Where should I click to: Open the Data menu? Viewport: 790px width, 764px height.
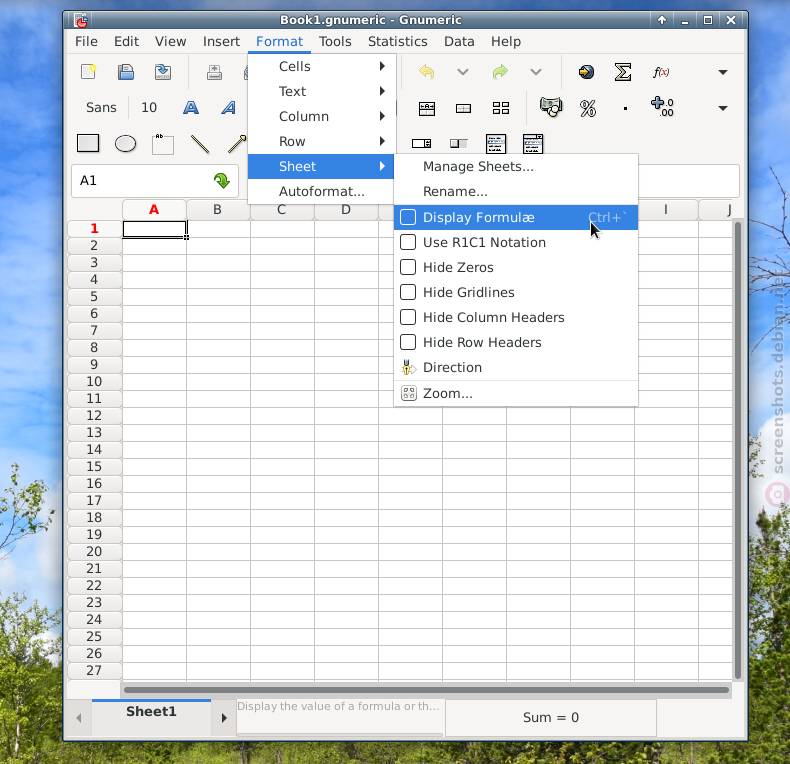[459, 41]
